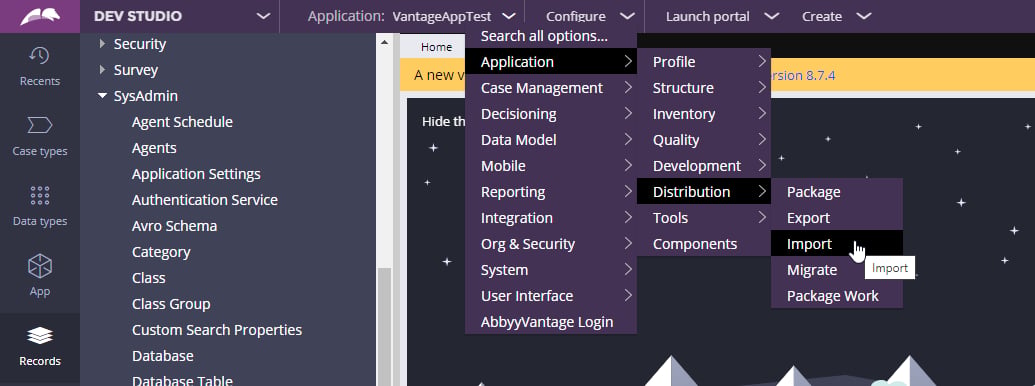Open the Case types icon
This screenshot has width=1035, height=386.
[x=40, y=125]
